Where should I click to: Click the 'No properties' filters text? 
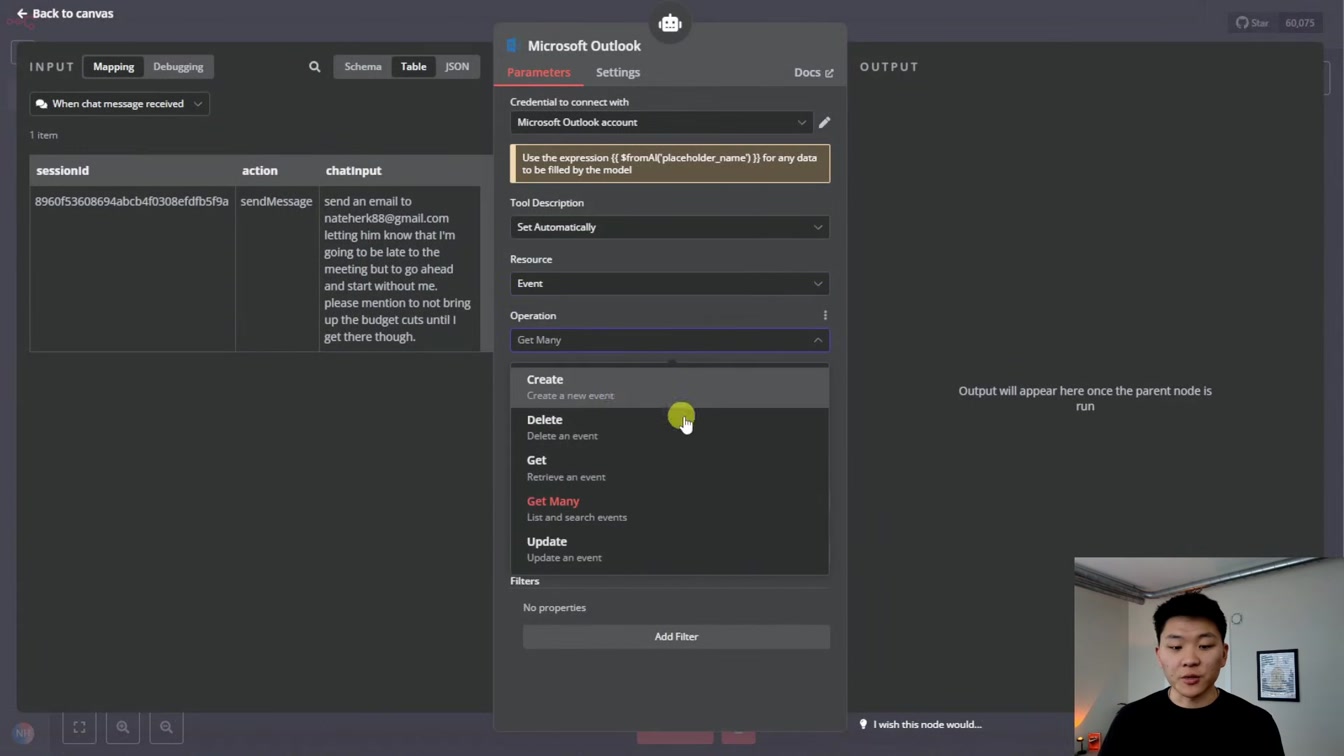[554, 608]
